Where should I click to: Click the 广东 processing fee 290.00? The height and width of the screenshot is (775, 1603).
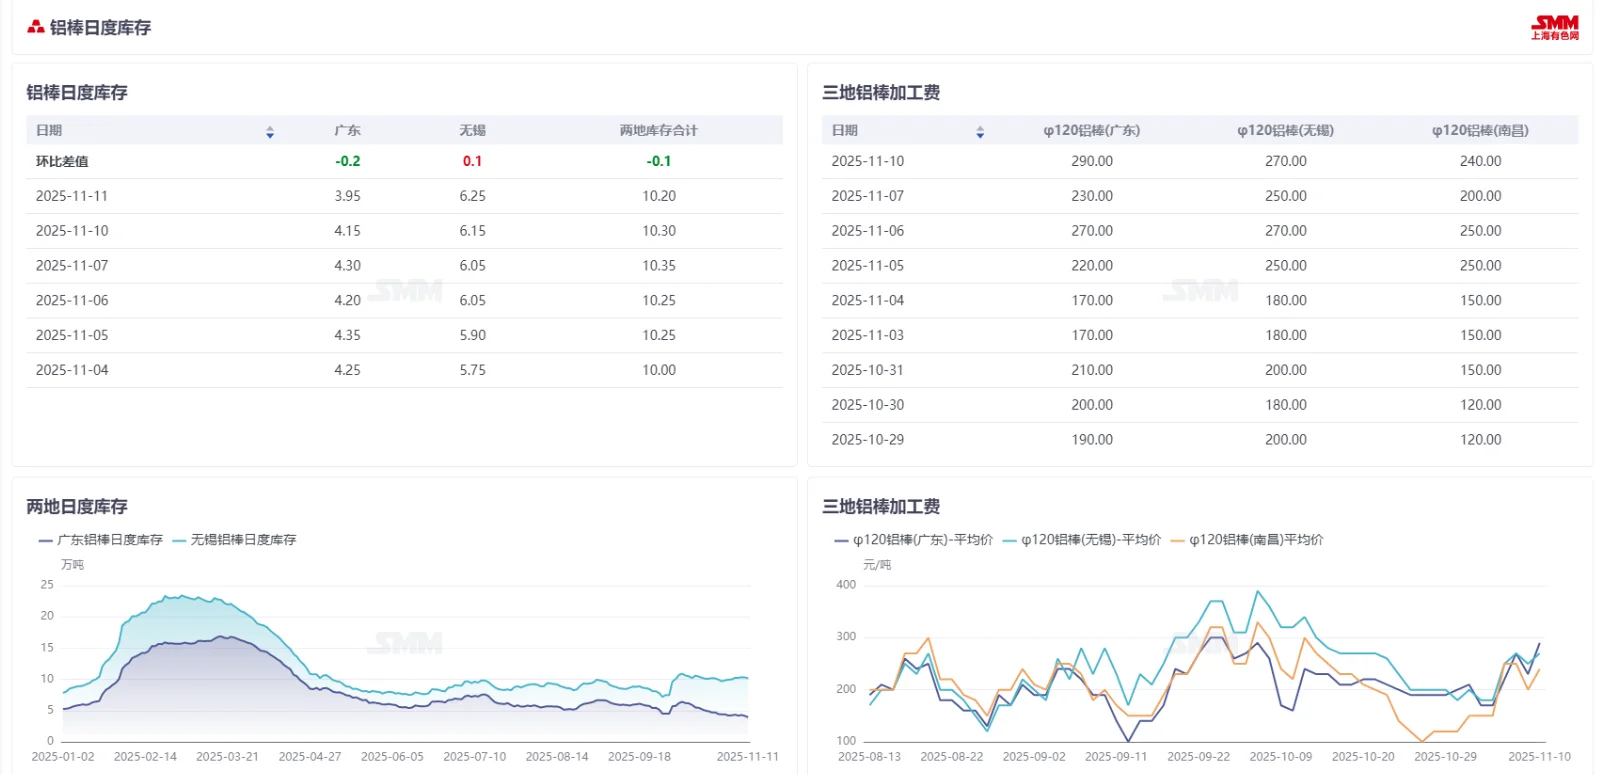pyautogui.click(x=1092, y=161)
